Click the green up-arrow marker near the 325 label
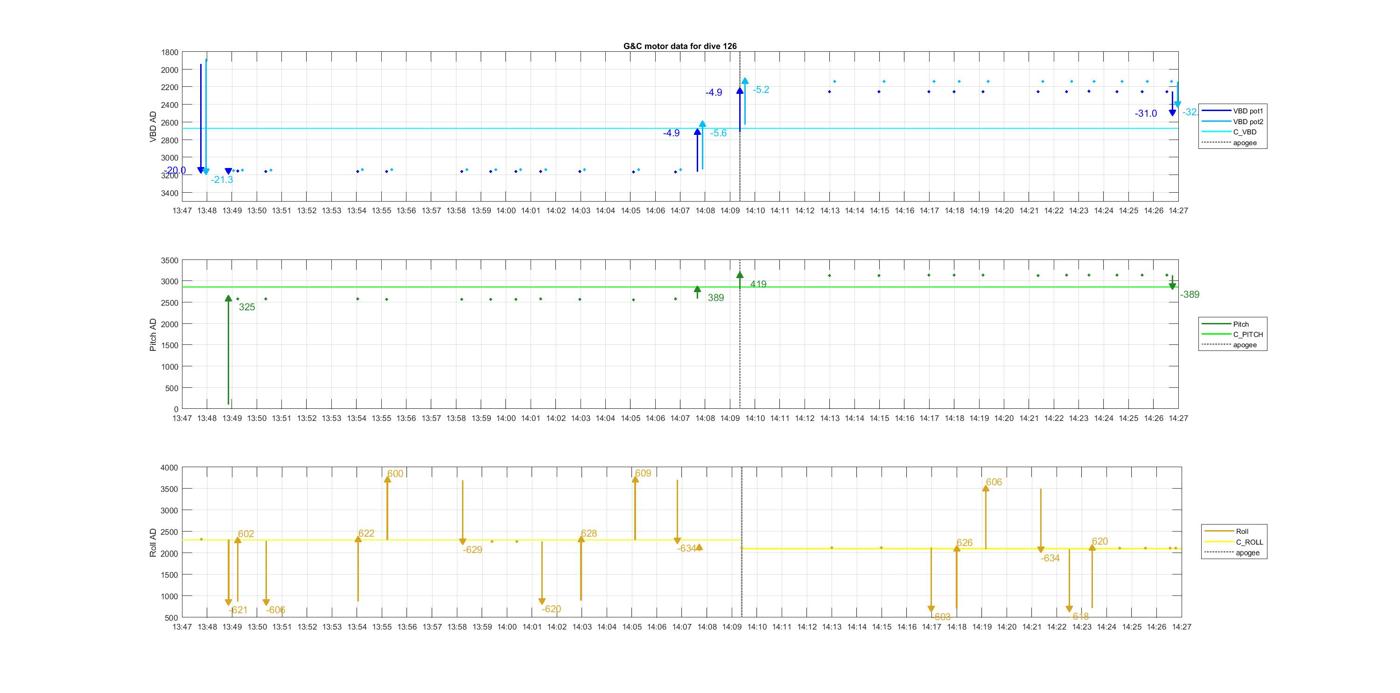 [228, 299]
